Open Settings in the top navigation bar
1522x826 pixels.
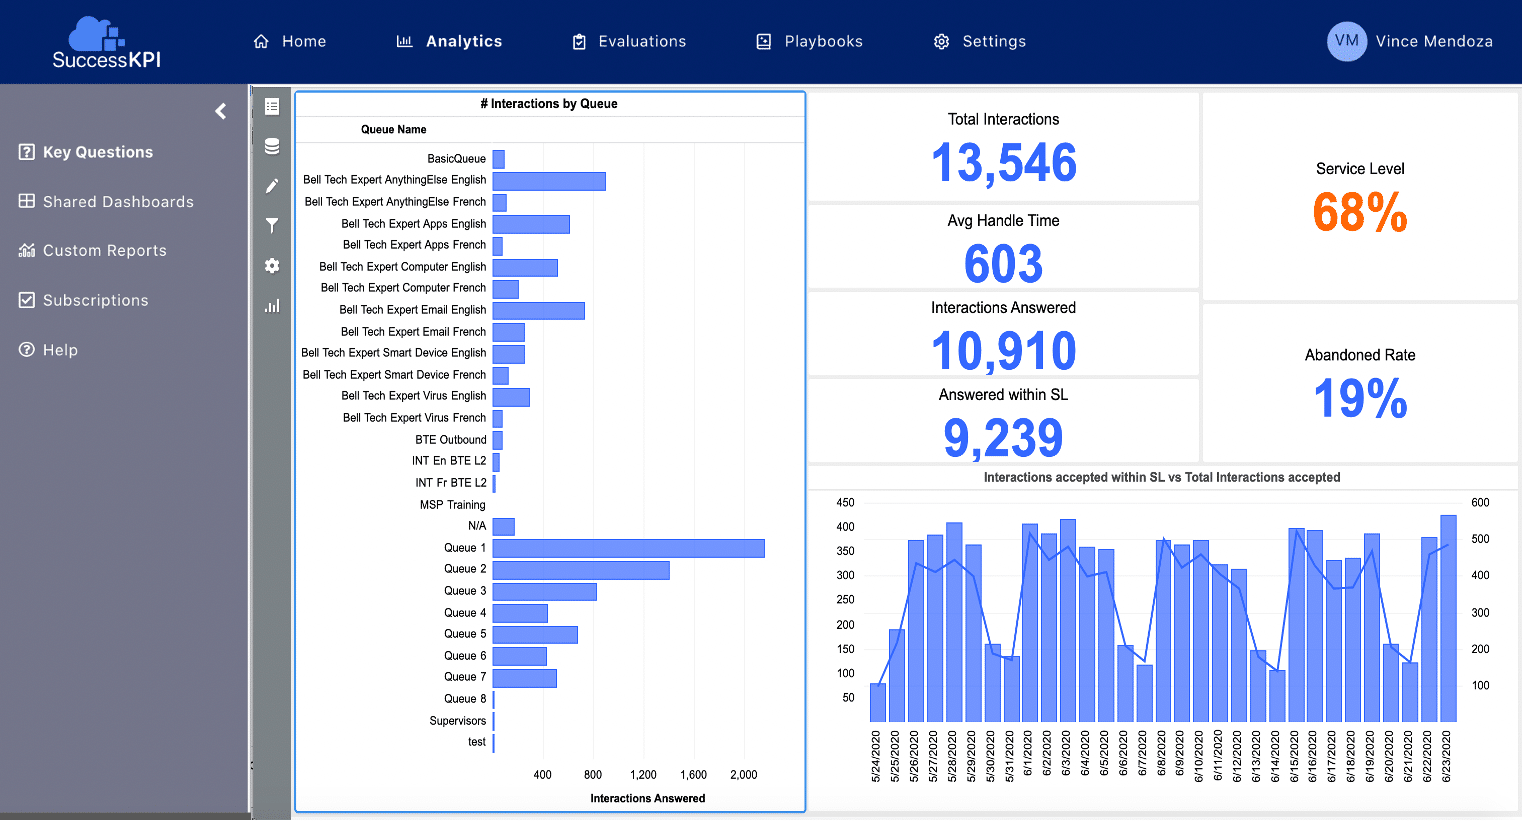[980, 41]
